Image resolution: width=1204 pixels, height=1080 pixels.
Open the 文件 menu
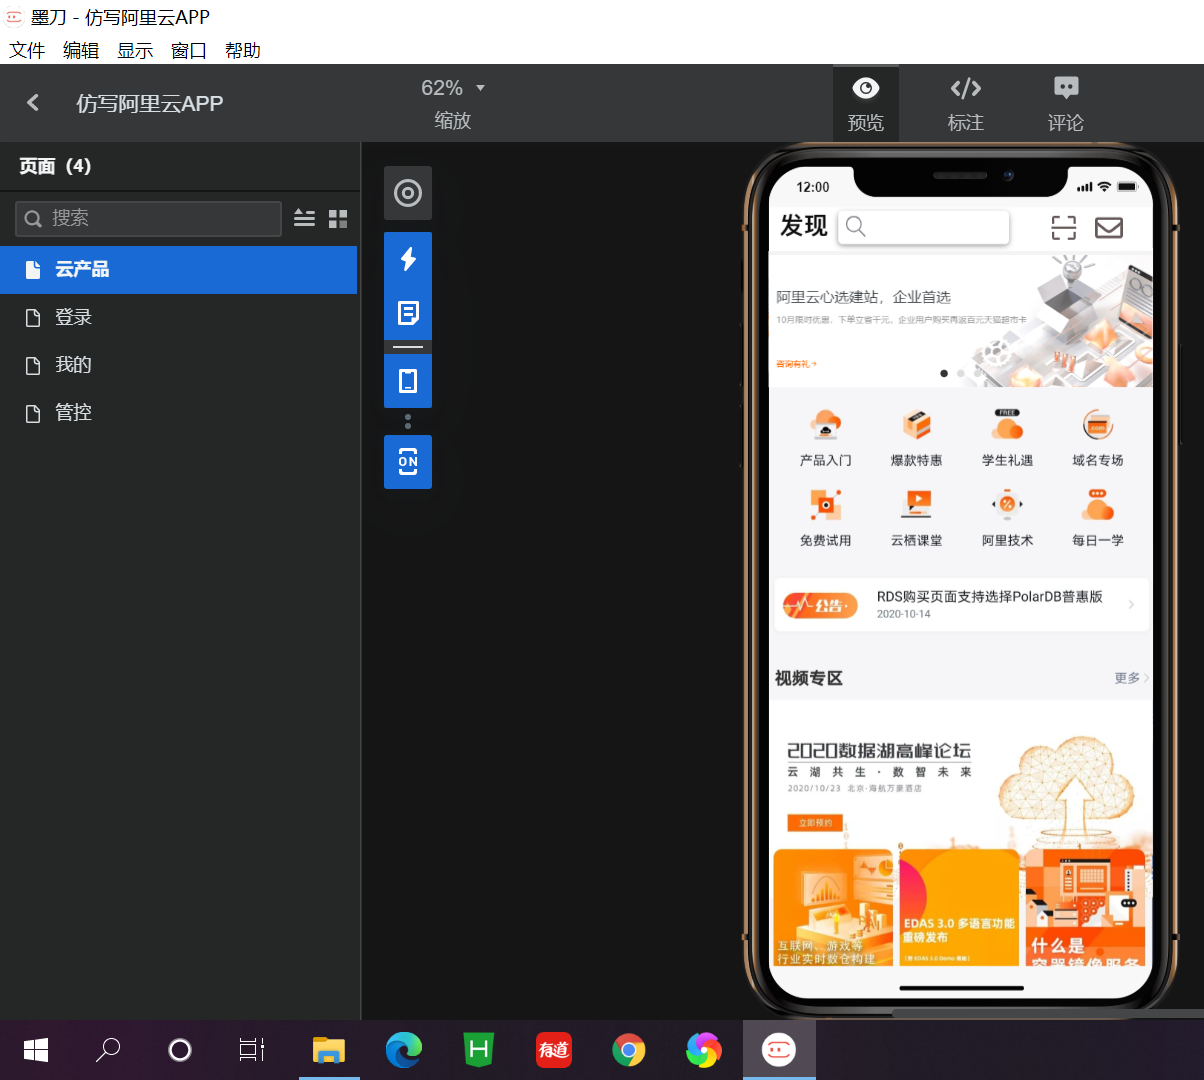pyautogui.click(x=27, y=50)
